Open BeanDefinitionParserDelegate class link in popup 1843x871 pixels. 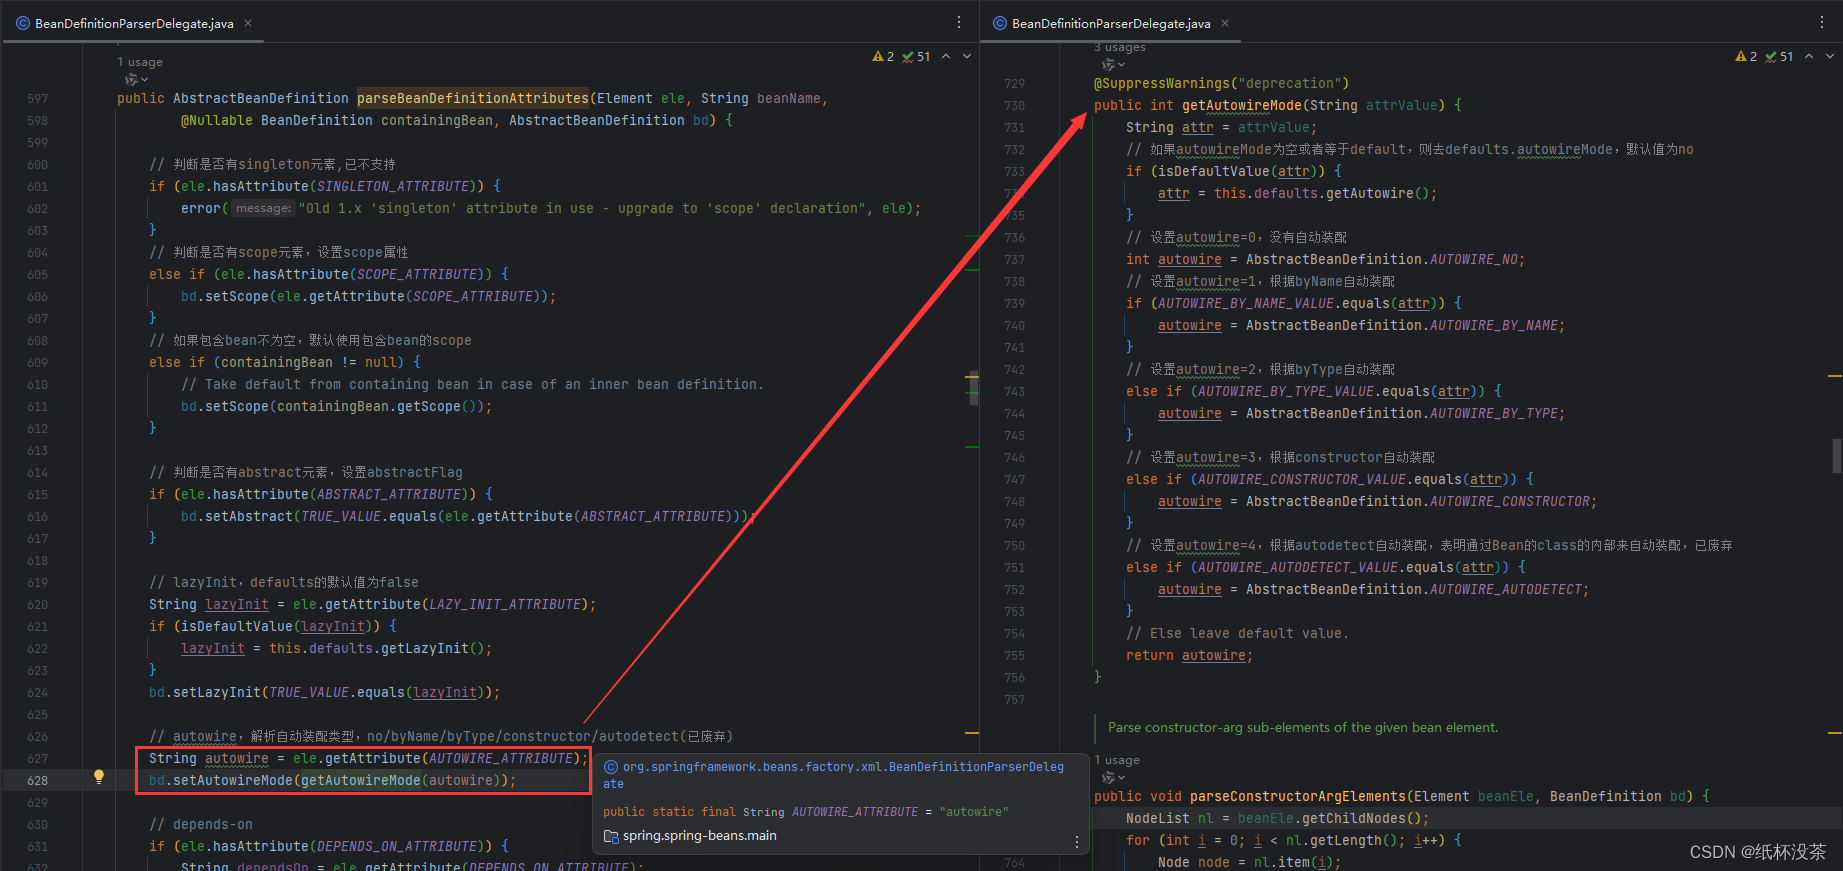[843, 767]
